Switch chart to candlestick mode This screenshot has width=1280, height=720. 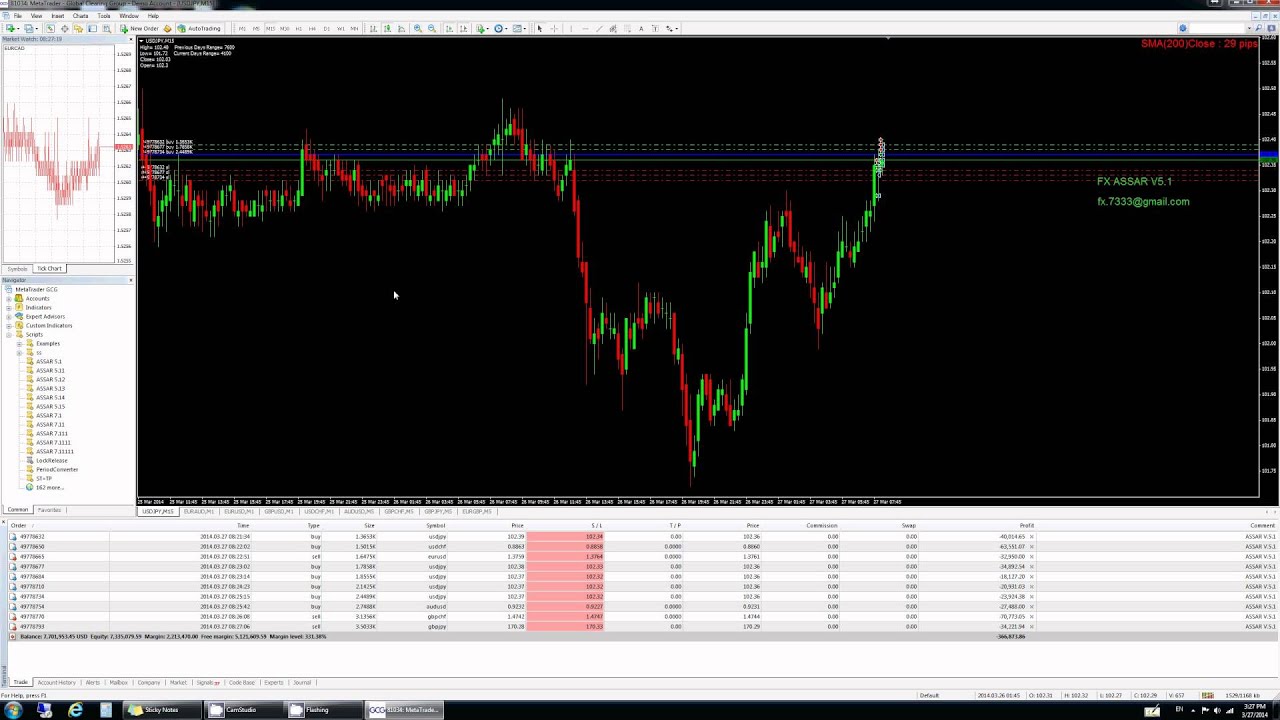click(387, 28)
